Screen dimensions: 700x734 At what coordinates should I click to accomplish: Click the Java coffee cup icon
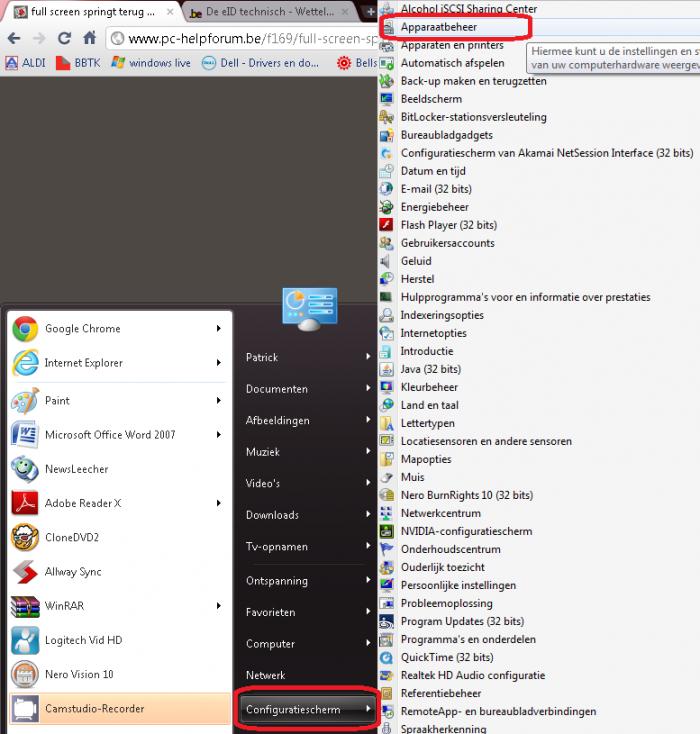click(386, 369)
